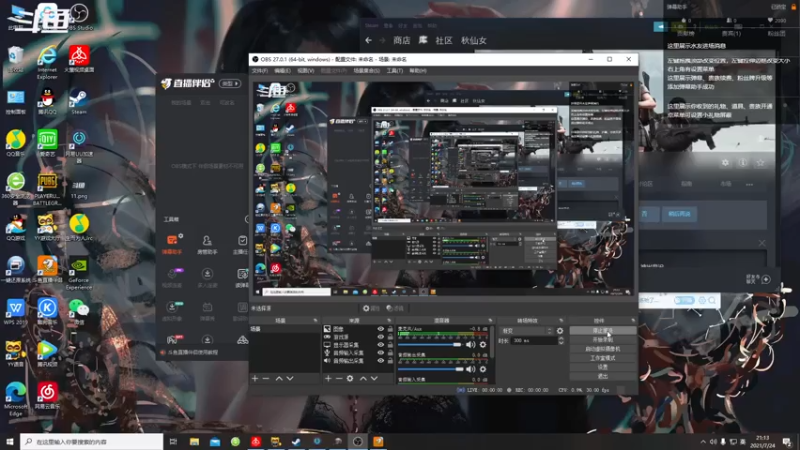Move source up in sources list
Viewport: 800px width, 450px height.
tap(363, 379)
